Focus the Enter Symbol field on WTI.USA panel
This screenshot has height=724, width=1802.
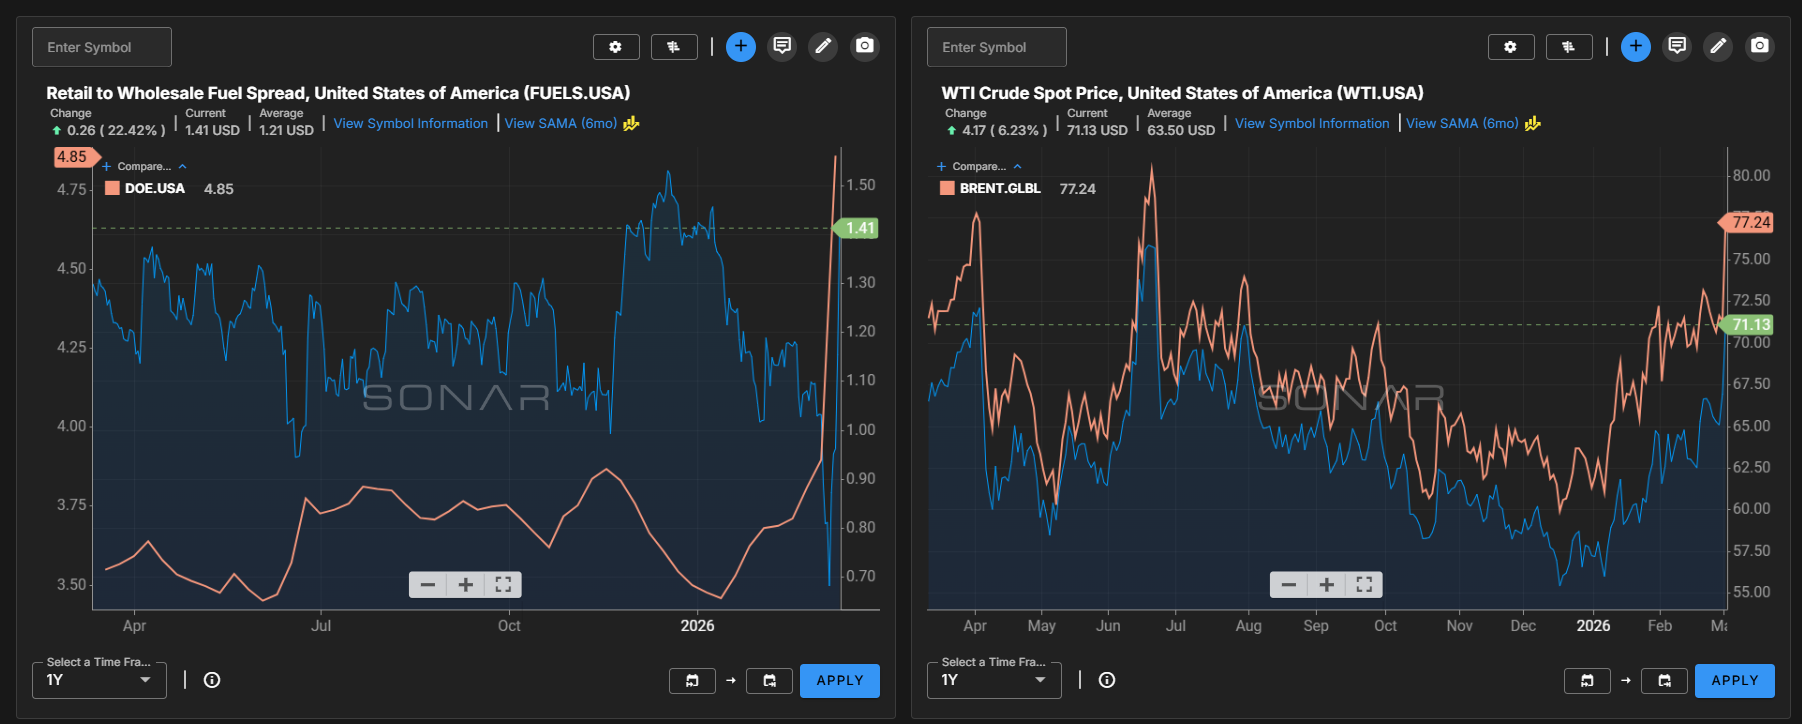997,47
